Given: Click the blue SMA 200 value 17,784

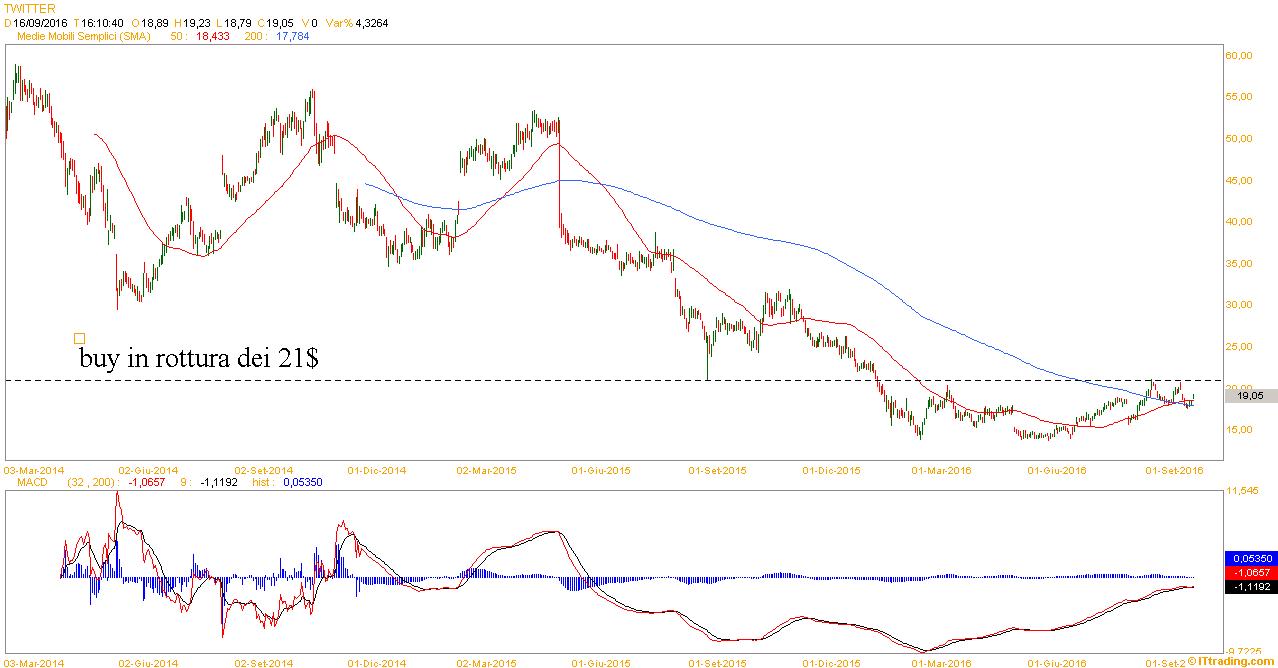Looking at the screenshot, I should point(292,36).
